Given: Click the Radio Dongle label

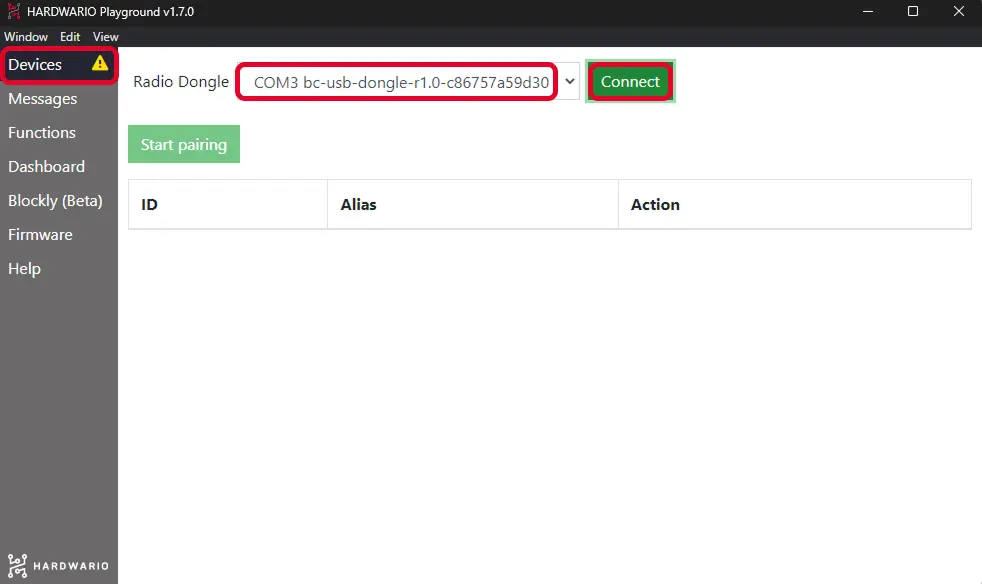Looking at the screenshot, I should pyautogui.click(x=181, y=82).
